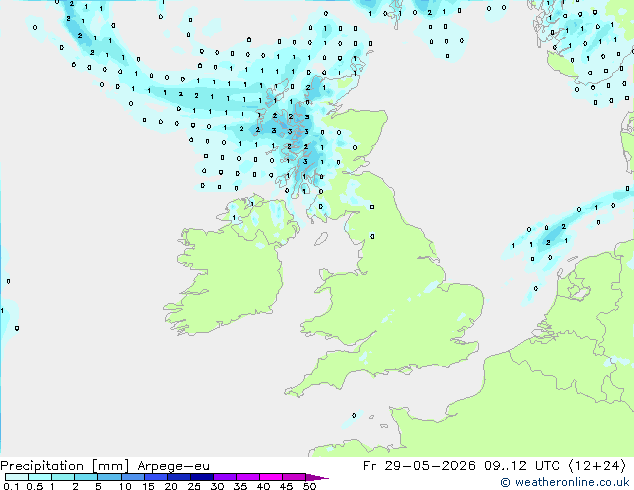Click the '40' legend scale number
634x490 pixels.
[263, 486]
